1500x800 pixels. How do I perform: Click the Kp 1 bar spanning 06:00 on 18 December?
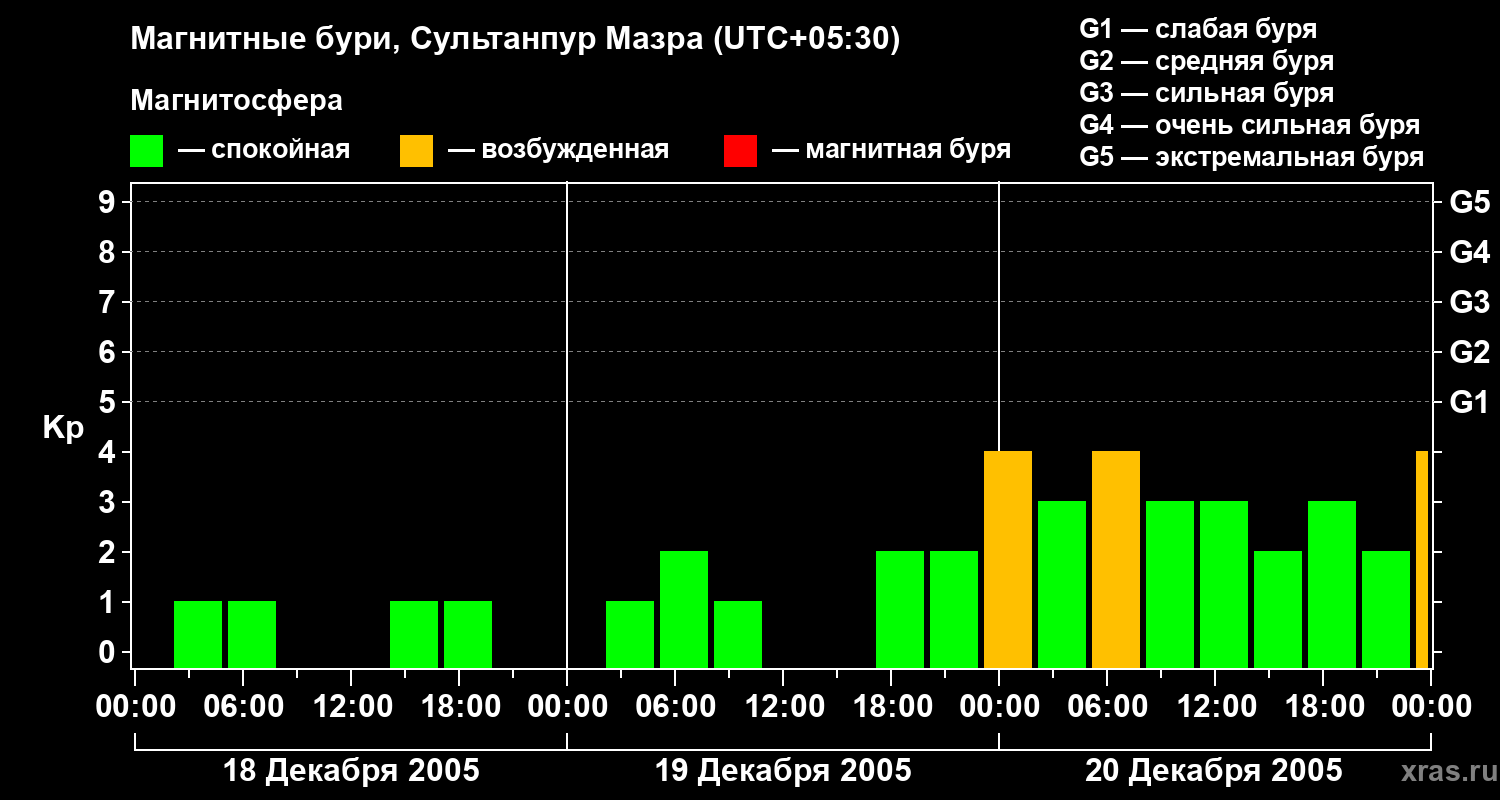point(252,634)
